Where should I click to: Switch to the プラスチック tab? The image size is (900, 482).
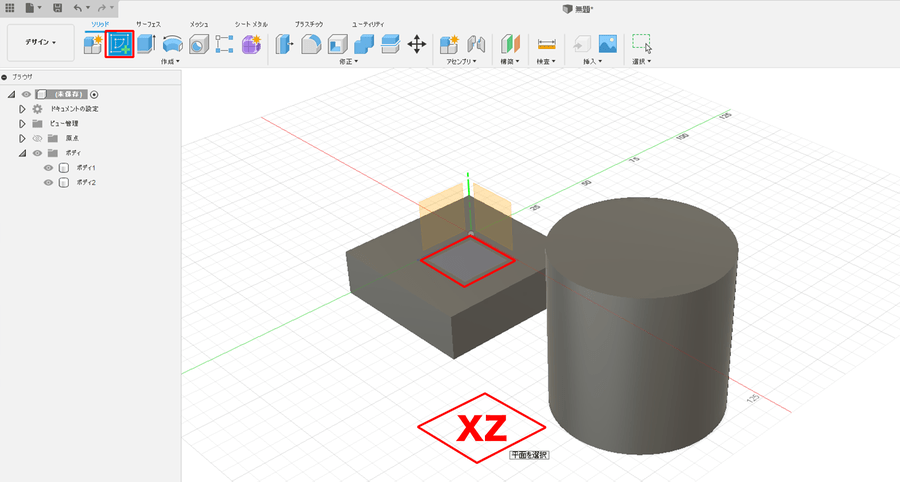coord(309,24)
